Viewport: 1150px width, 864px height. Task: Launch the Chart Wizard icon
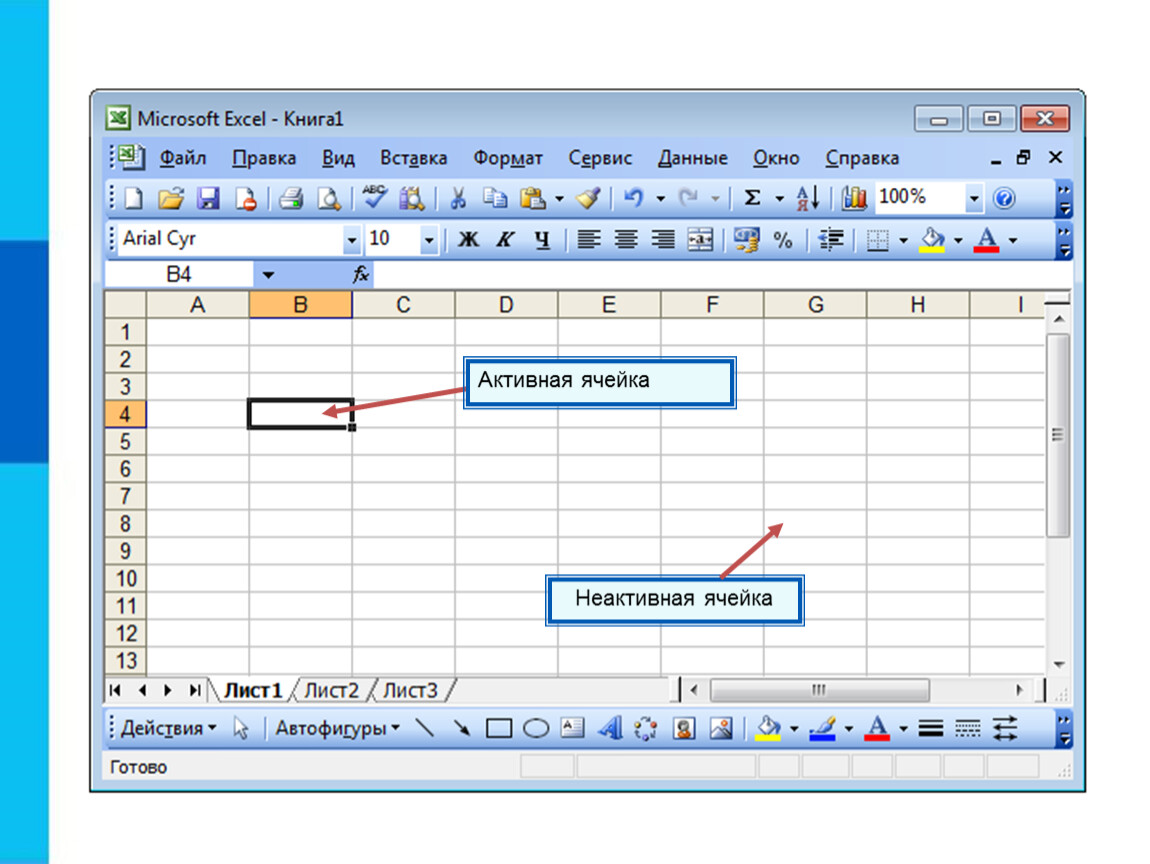coord(854,198)
